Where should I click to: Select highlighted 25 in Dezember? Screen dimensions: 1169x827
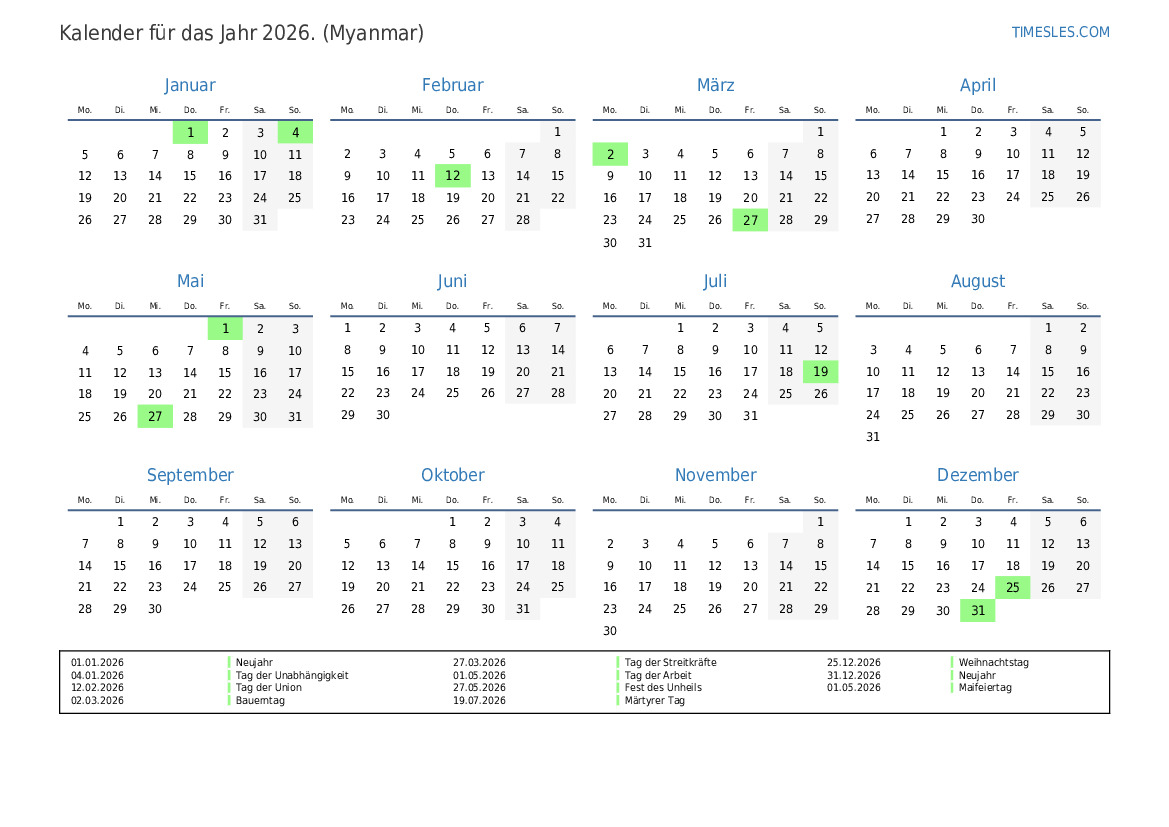pos(1013,588)
